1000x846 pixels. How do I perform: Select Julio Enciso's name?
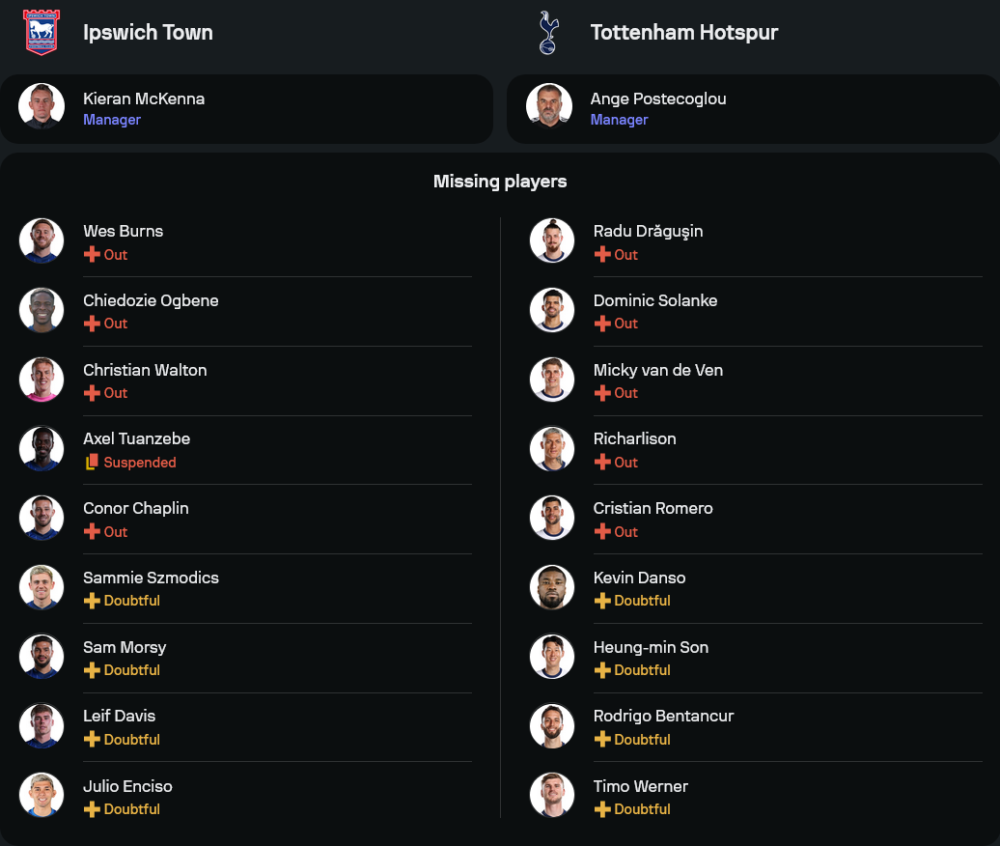coord(128,786)
